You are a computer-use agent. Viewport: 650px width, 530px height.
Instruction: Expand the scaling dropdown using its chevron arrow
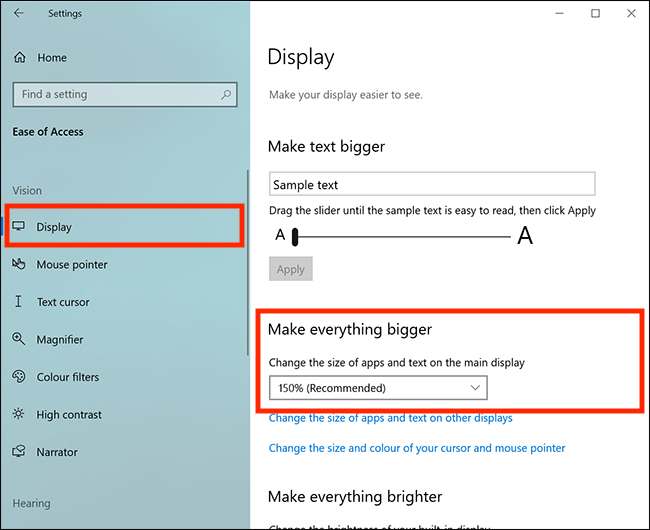[x=474, y=388]
